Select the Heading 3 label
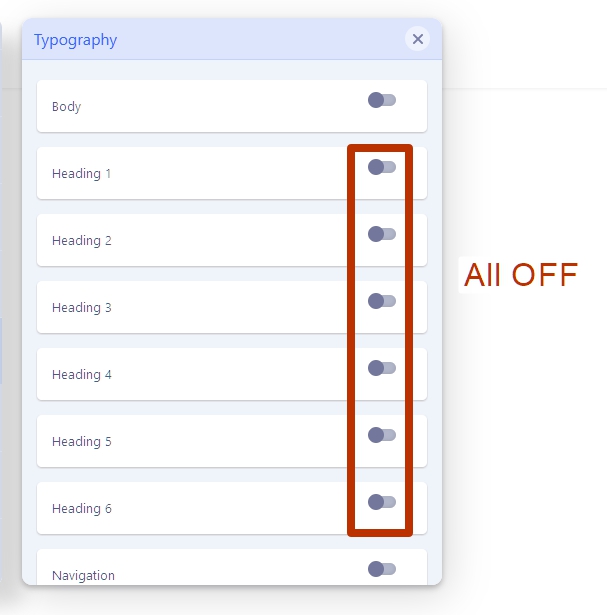This screenshot has height=615, width=607. (x=82, y=308)
